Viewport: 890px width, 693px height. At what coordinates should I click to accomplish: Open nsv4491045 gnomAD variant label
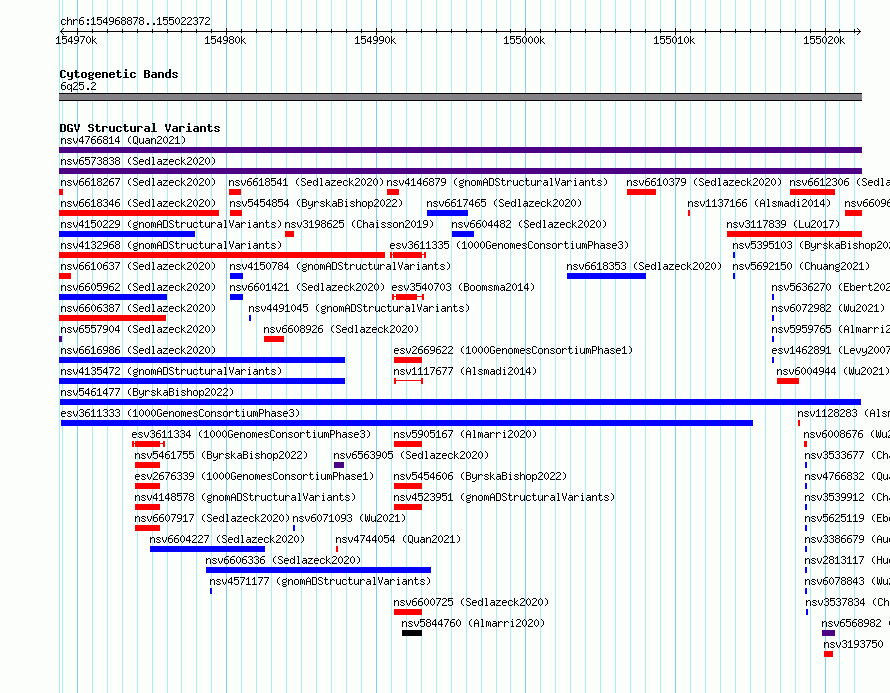coord(359,308)
